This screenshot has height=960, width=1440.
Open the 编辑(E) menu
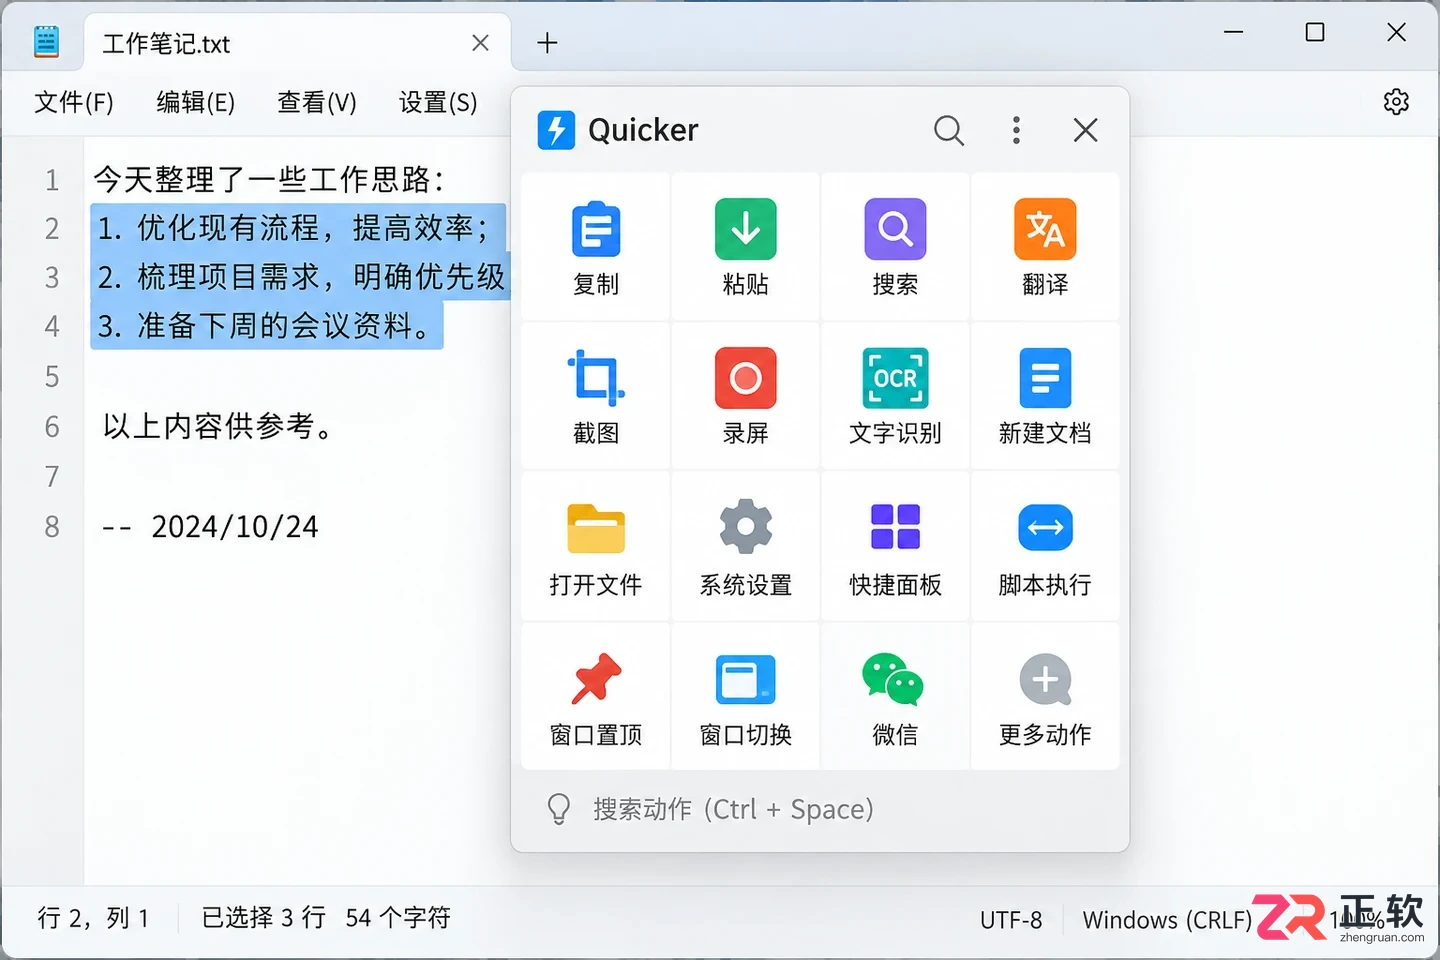(196, 102)
